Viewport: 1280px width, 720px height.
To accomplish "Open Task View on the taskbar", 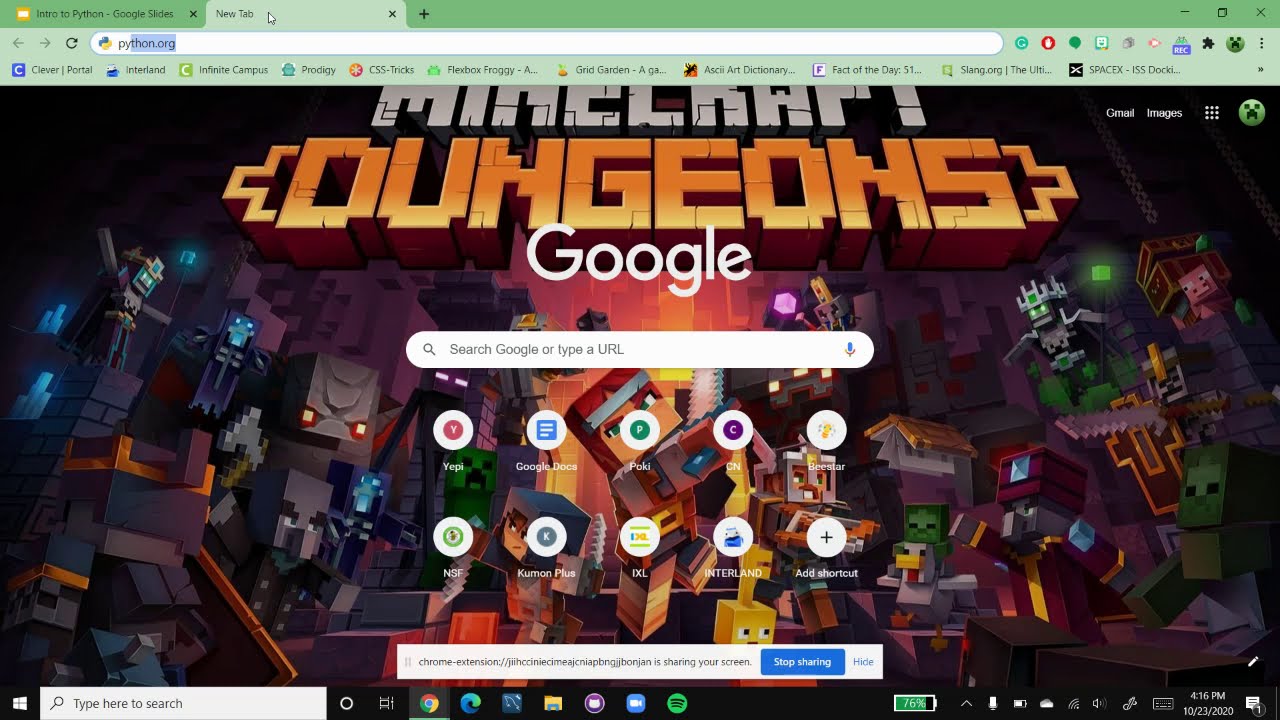I will pyautogui.click(x=386, y=703).
